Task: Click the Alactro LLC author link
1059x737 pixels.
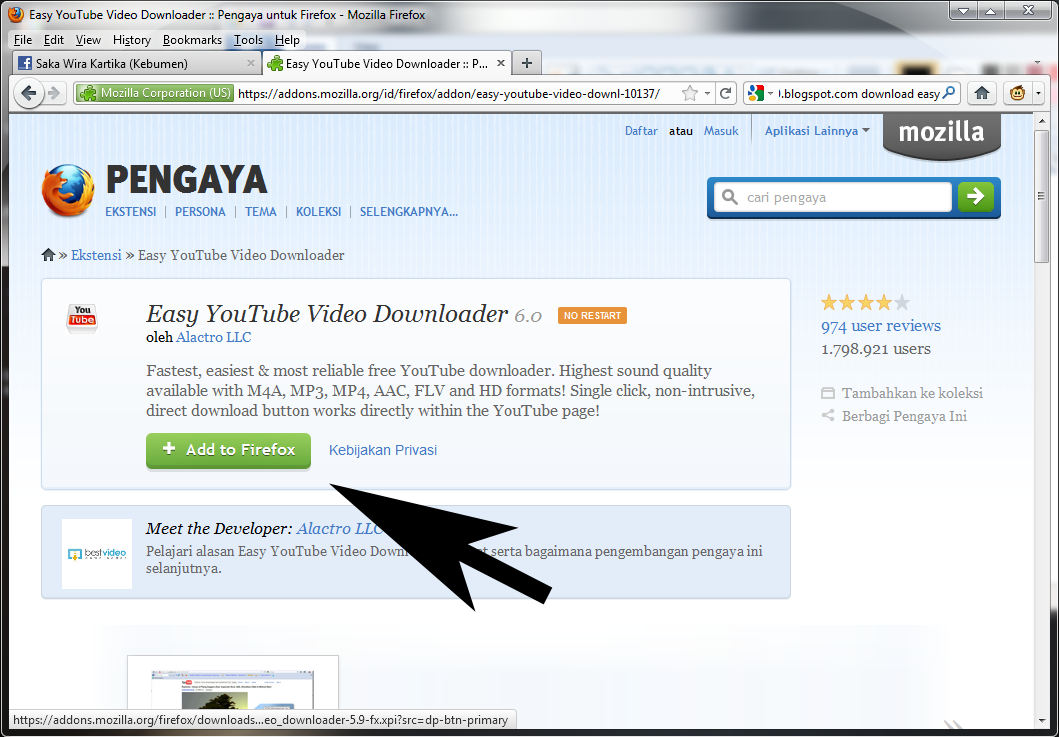Action: tap(213, 337)
